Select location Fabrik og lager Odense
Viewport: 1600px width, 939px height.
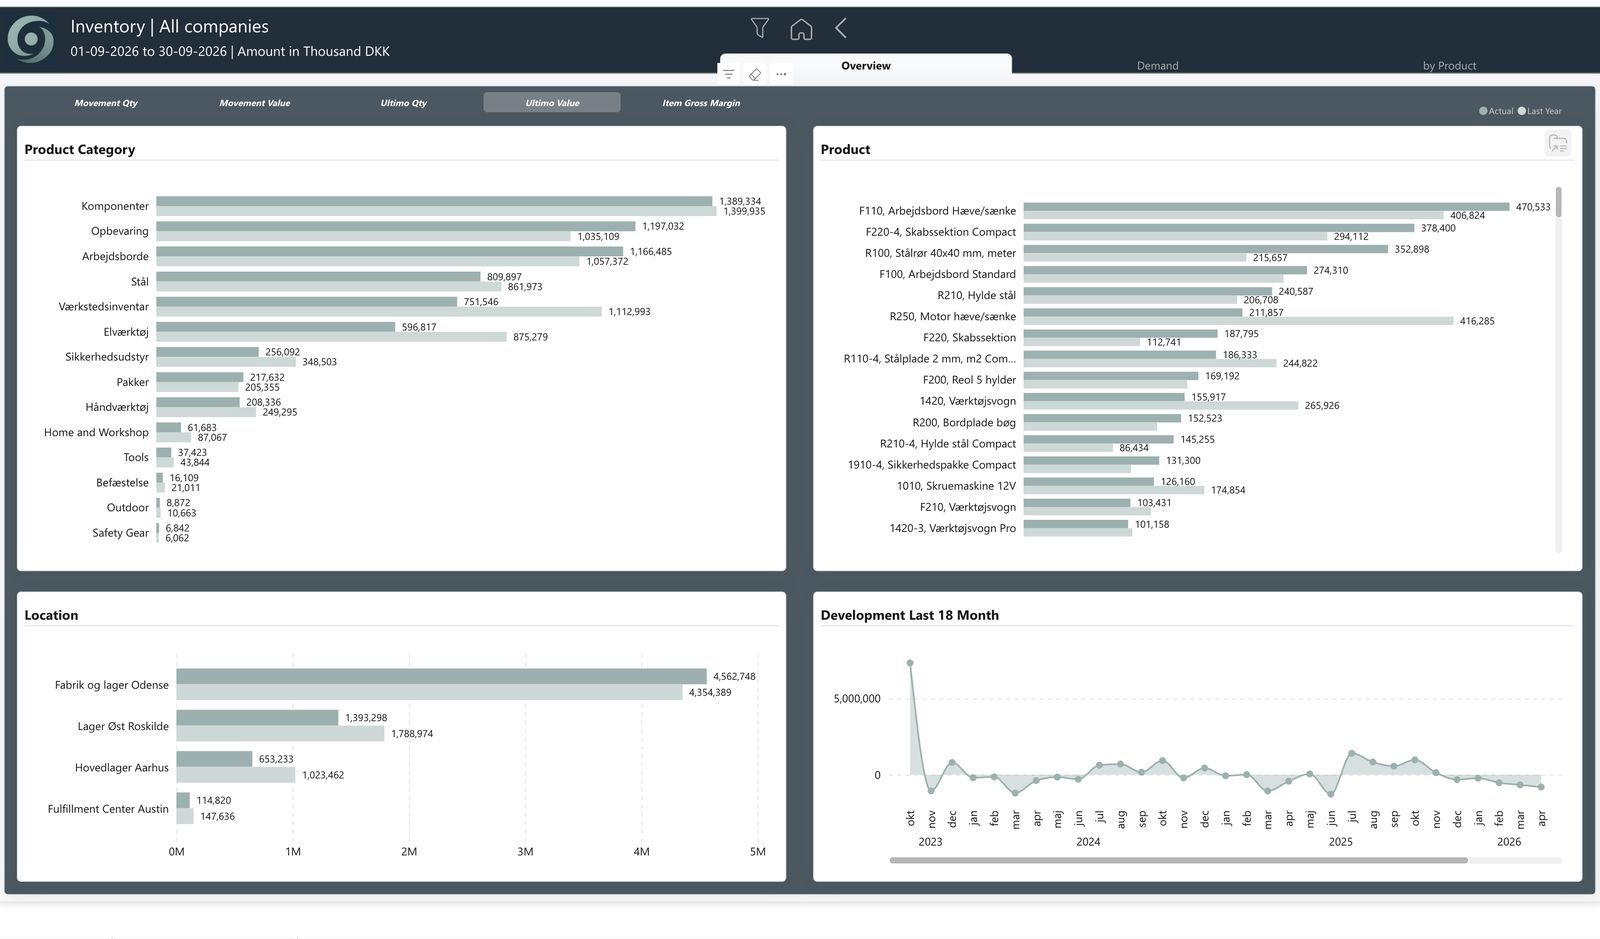point(112,685)
